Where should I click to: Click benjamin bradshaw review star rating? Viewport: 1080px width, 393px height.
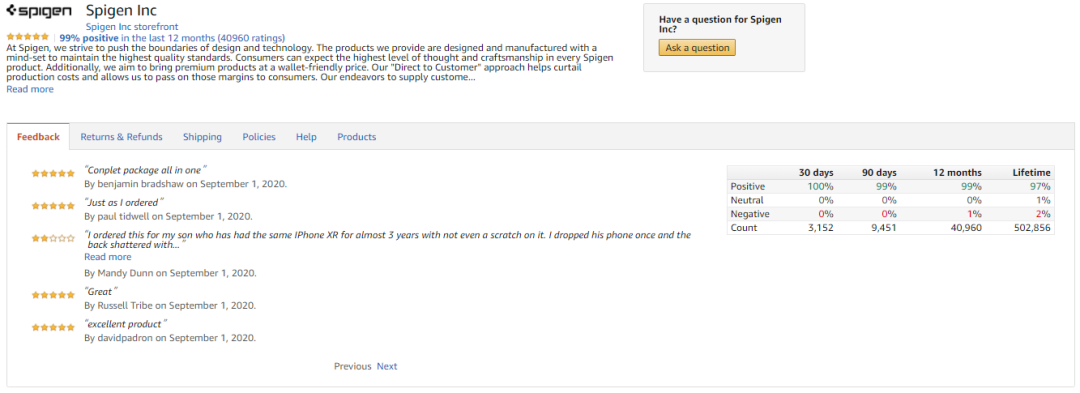click(x=53, y=173)
